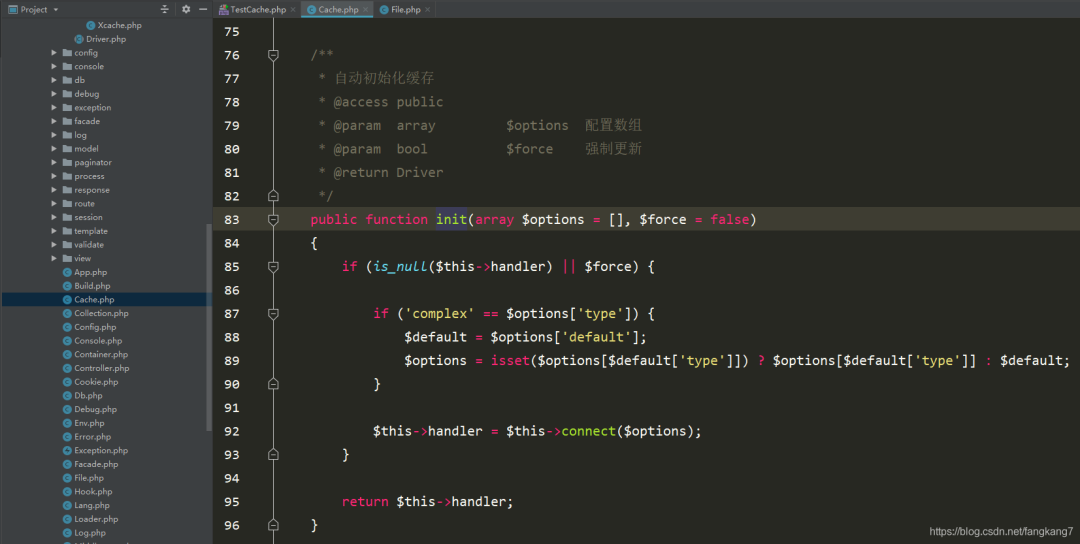Click the Debug.php class file icon

pyautogui.click(x=67, y=409)
